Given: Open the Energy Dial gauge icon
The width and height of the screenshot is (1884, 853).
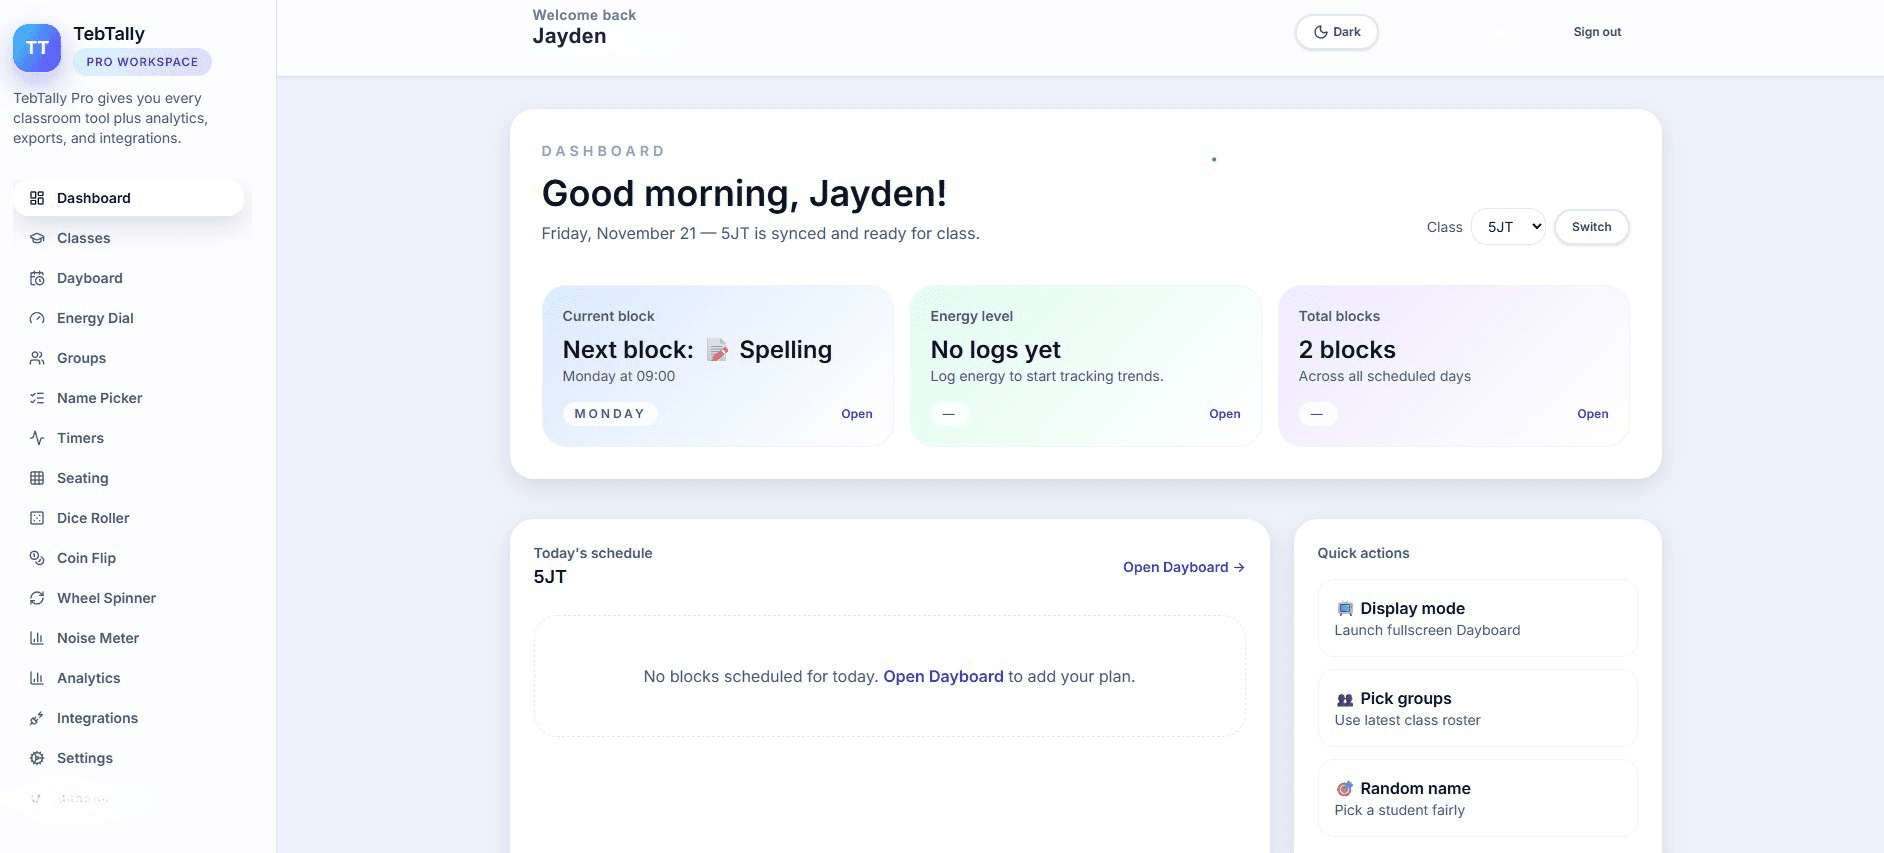Looking at the screenshot, I should (37, 318).
